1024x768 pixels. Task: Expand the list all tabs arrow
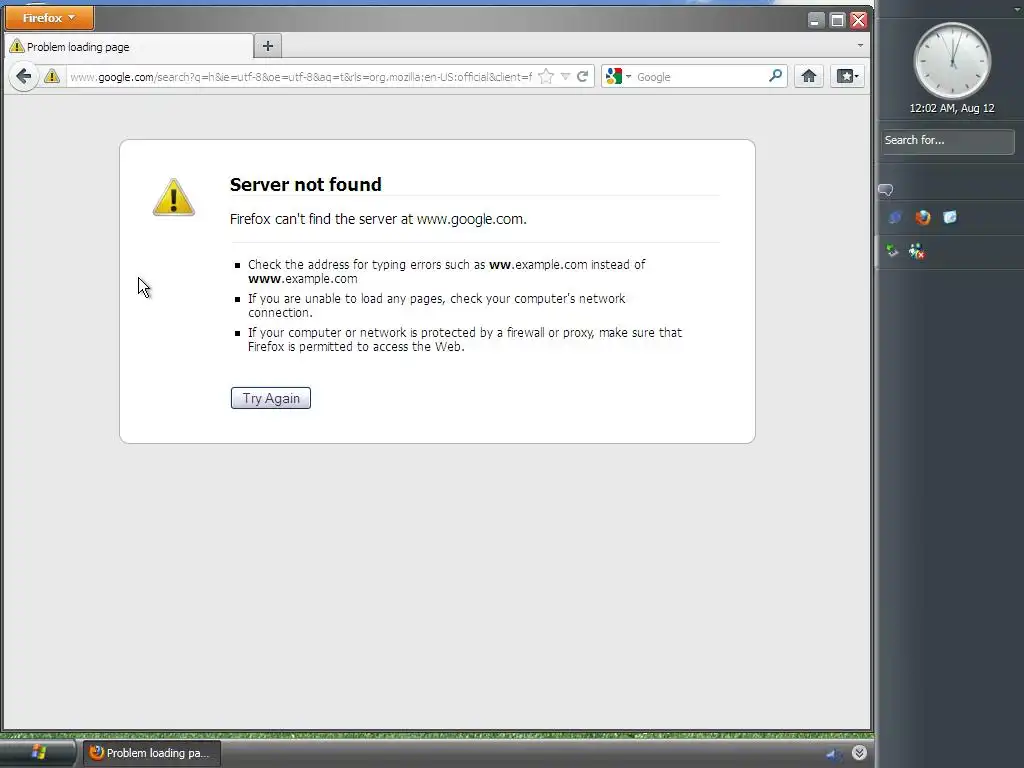coord(860,46)
